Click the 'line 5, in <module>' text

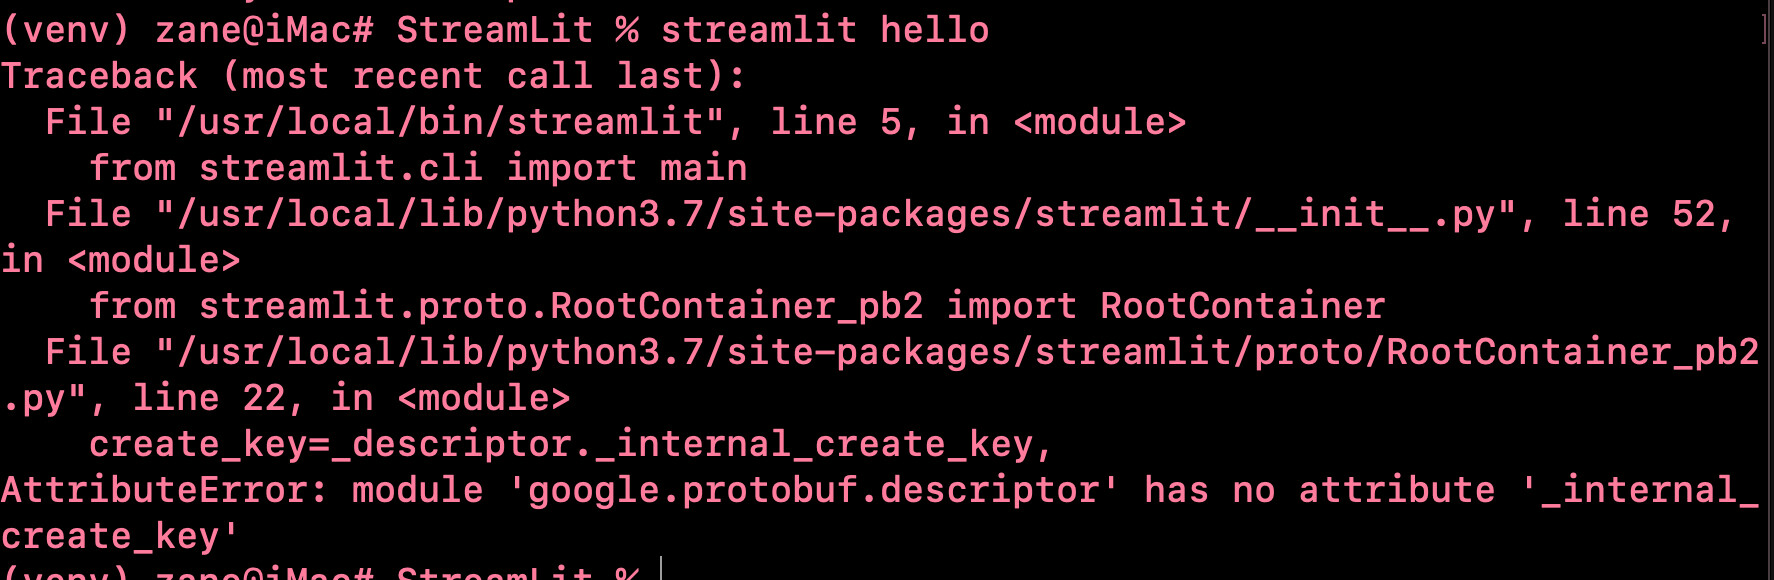tap(978, 122)
